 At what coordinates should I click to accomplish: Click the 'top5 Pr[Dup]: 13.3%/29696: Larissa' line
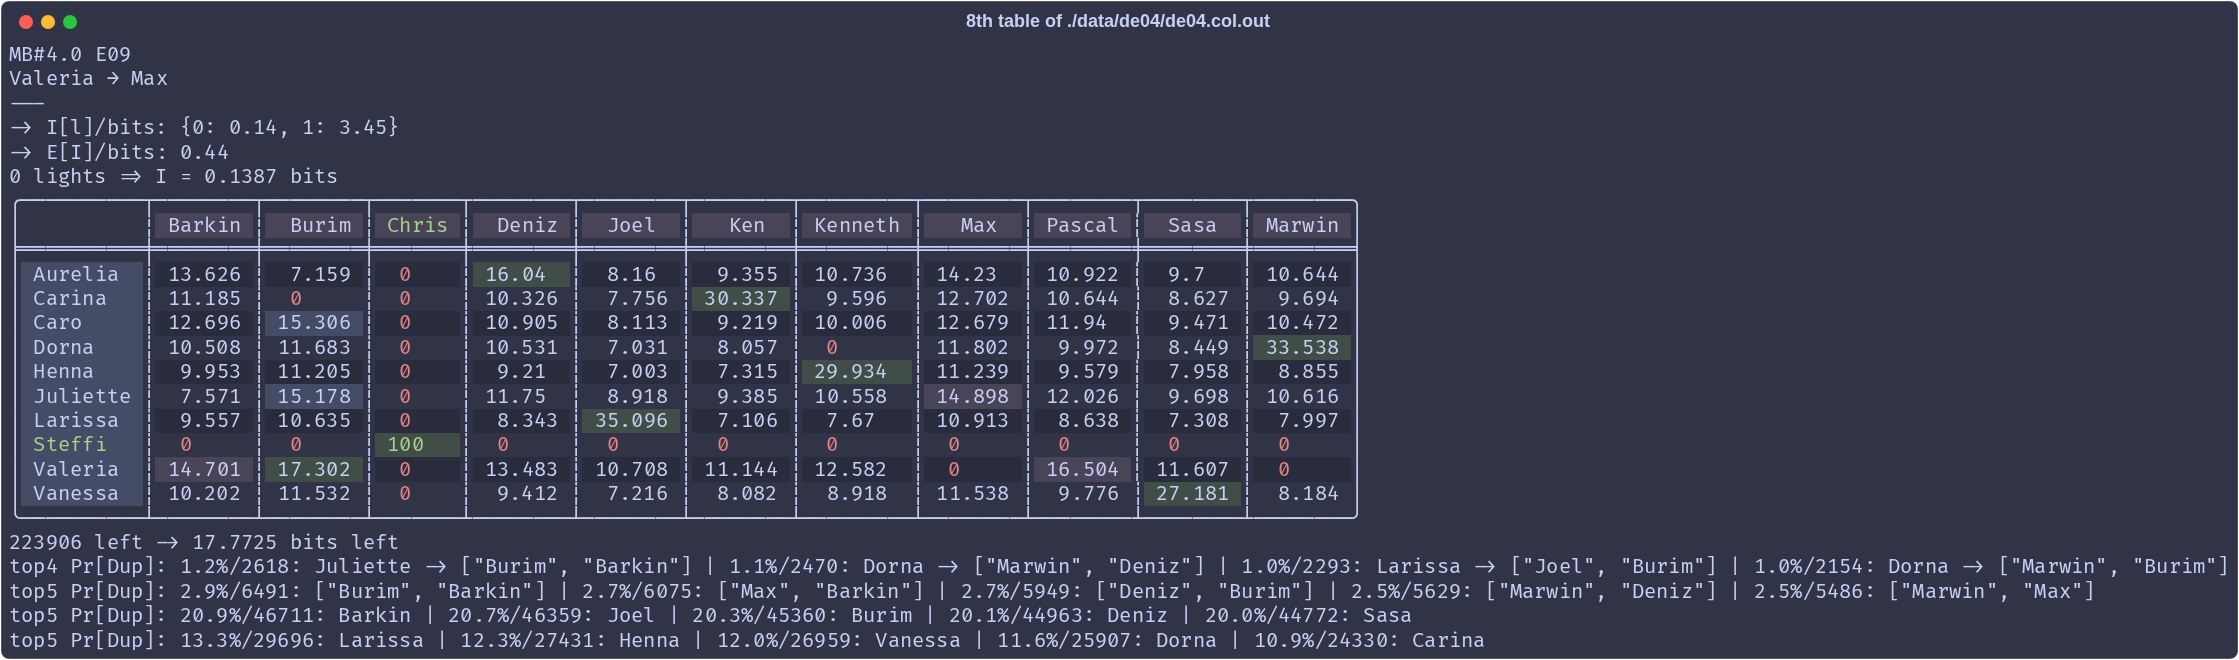[x=747, y=640]
